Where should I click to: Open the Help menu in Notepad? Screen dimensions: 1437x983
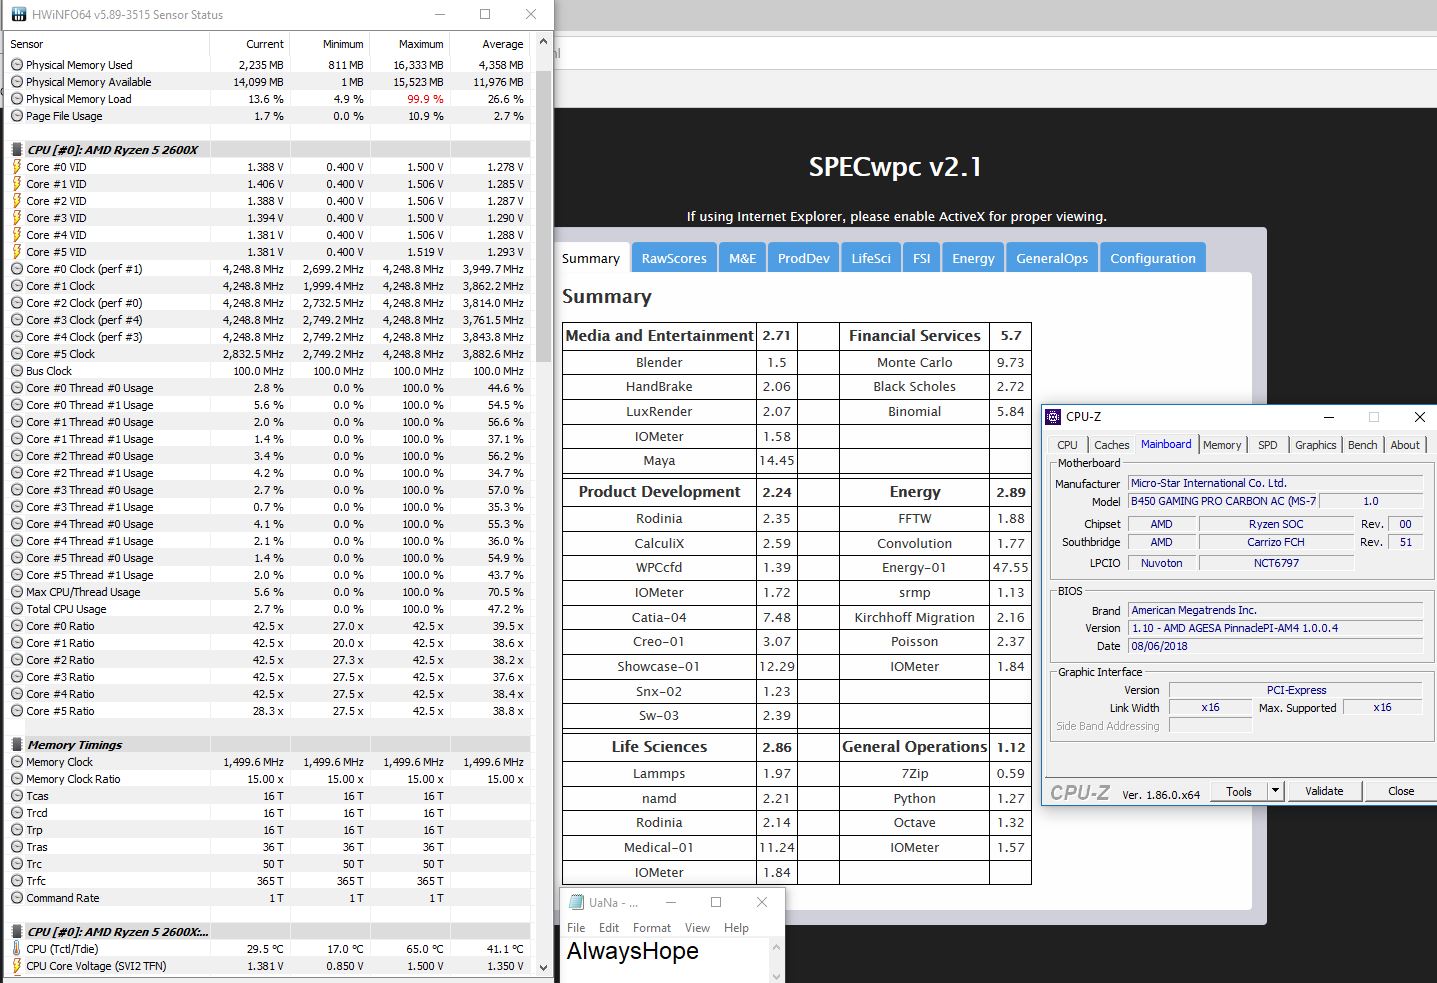(x=736, y=928)
